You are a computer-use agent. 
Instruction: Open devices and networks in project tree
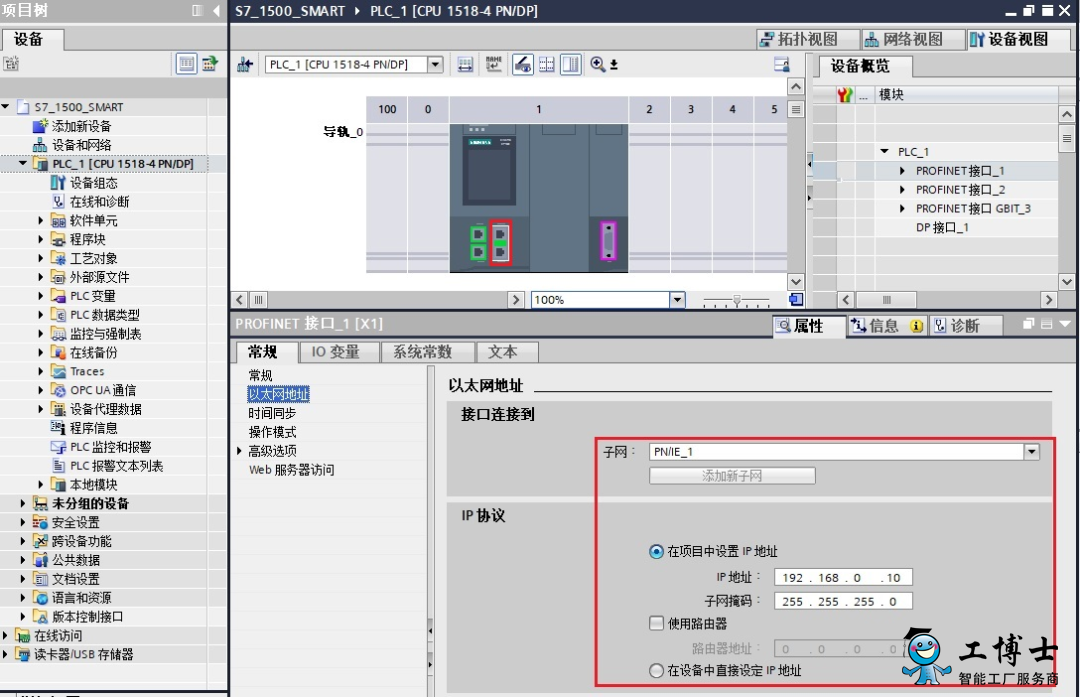[x=81, y=145]
